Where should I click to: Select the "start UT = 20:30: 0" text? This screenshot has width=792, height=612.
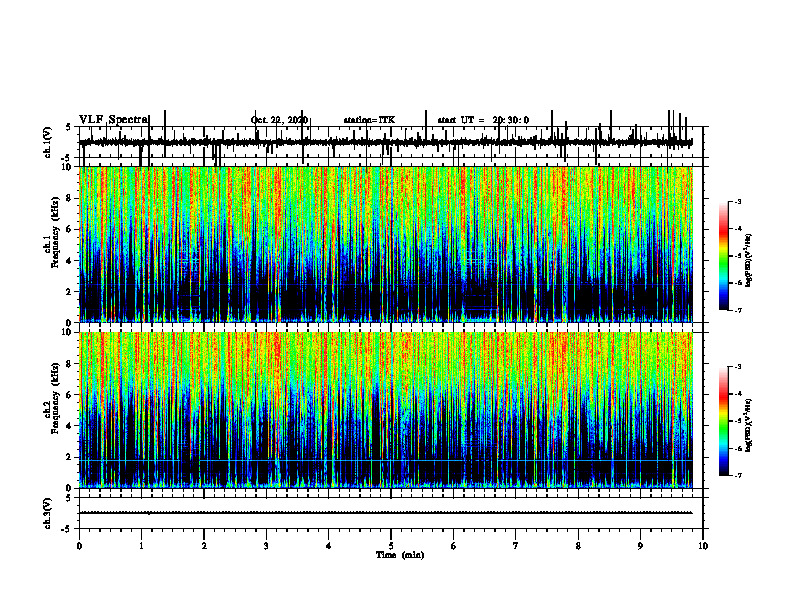(483, 120)
